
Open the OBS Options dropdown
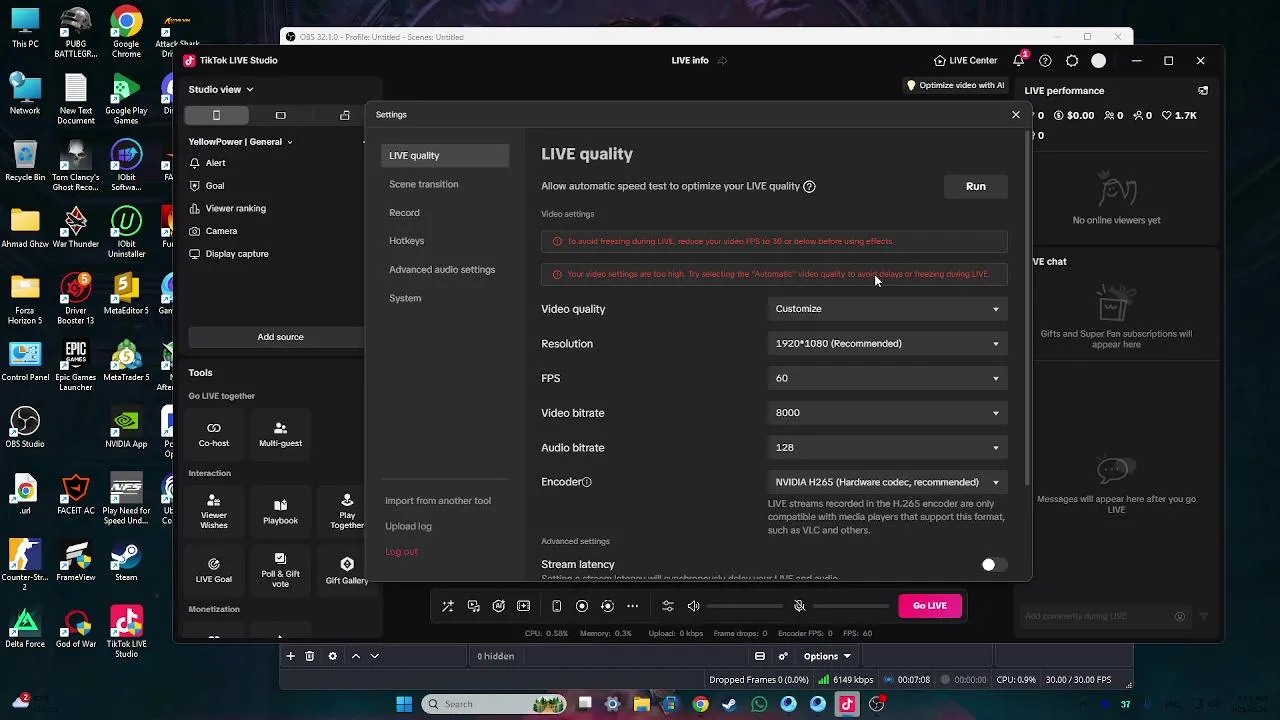pos(827,656)
